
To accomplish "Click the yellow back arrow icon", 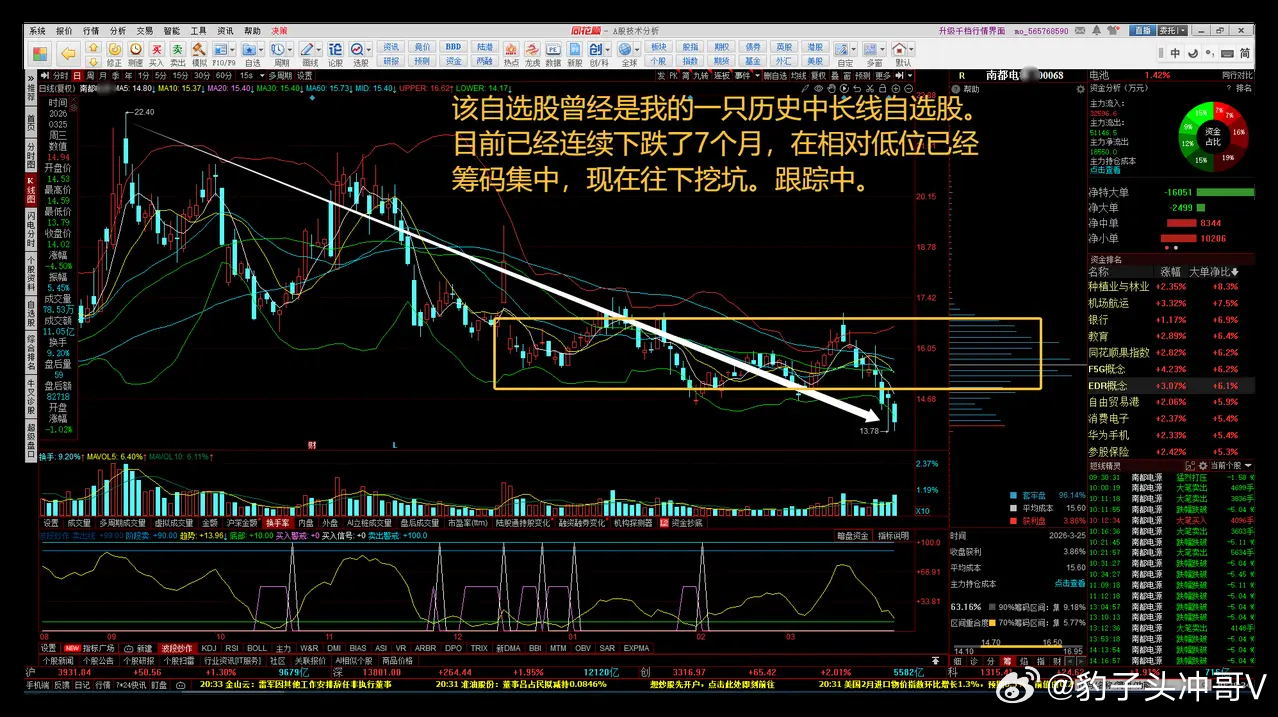I will coord(68,54).
